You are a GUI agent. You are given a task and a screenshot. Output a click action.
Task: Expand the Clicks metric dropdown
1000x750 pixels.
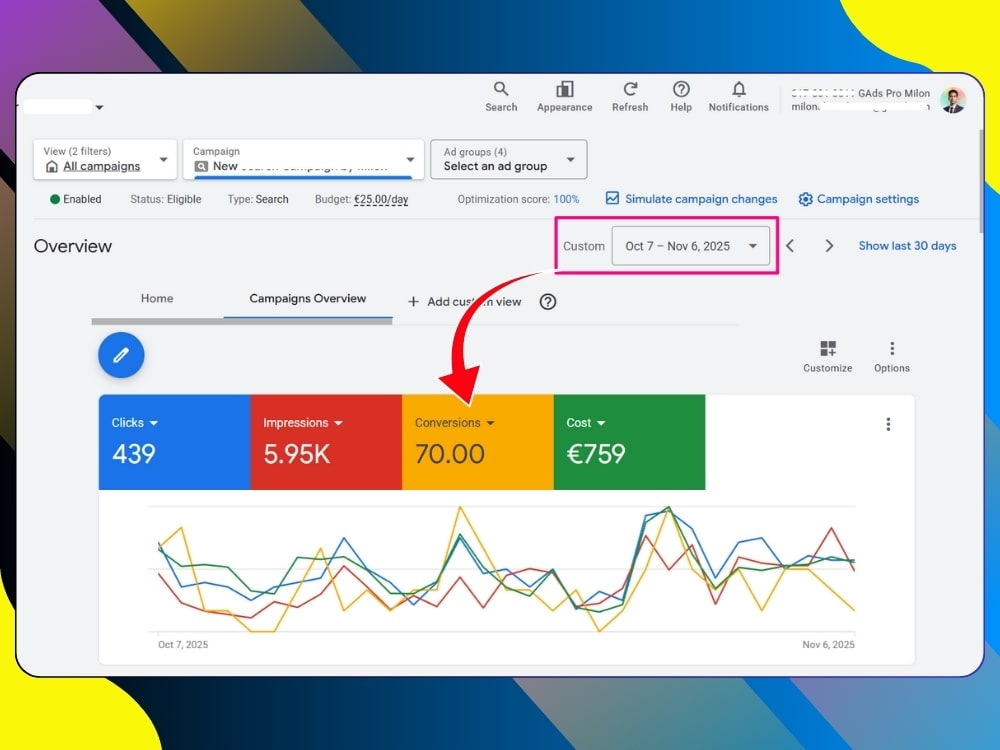[x=154, y=423]
